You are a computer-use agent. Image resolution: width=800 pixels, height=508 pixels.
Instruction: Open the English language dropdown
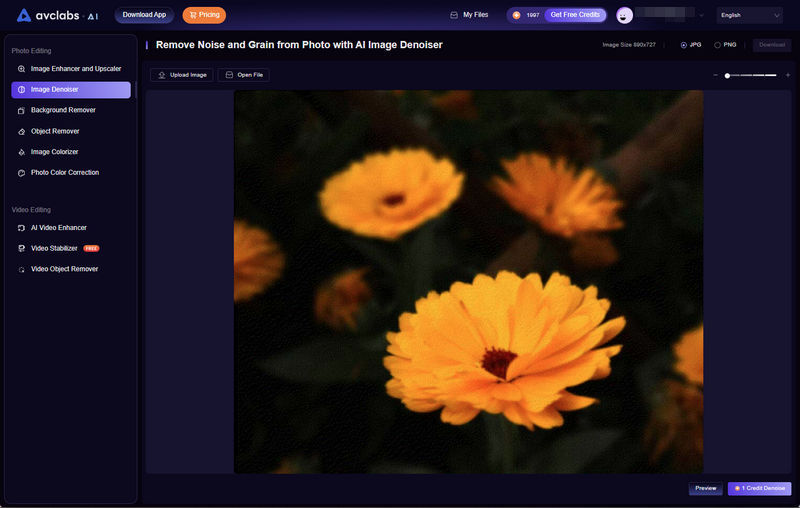click(x=749, y=15)
